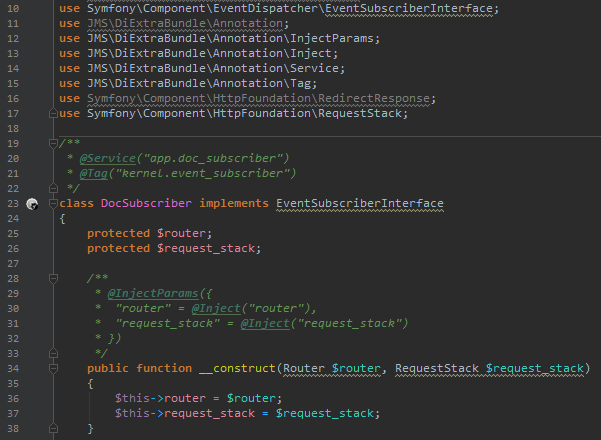Click $this->request_stack assignment on line 37
The width and height of the screenshot is (601, 440).
click(247, 413)
